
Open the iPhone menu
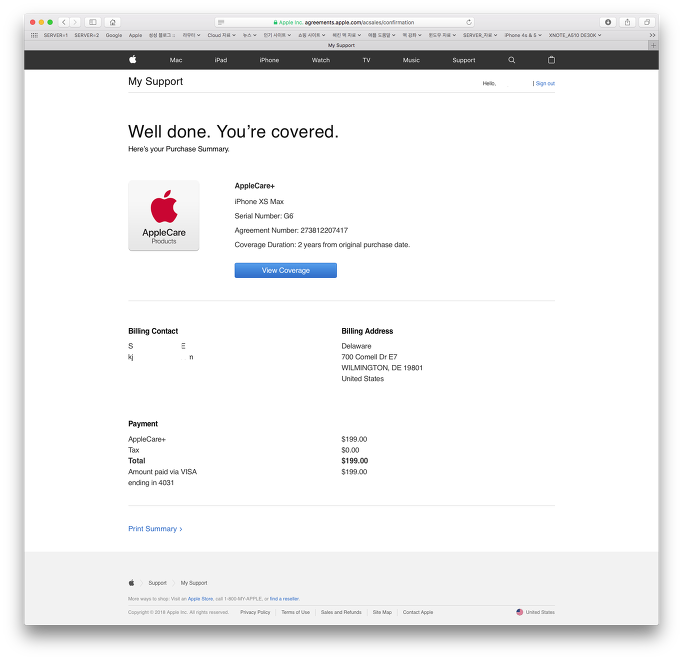coord(269,60)
